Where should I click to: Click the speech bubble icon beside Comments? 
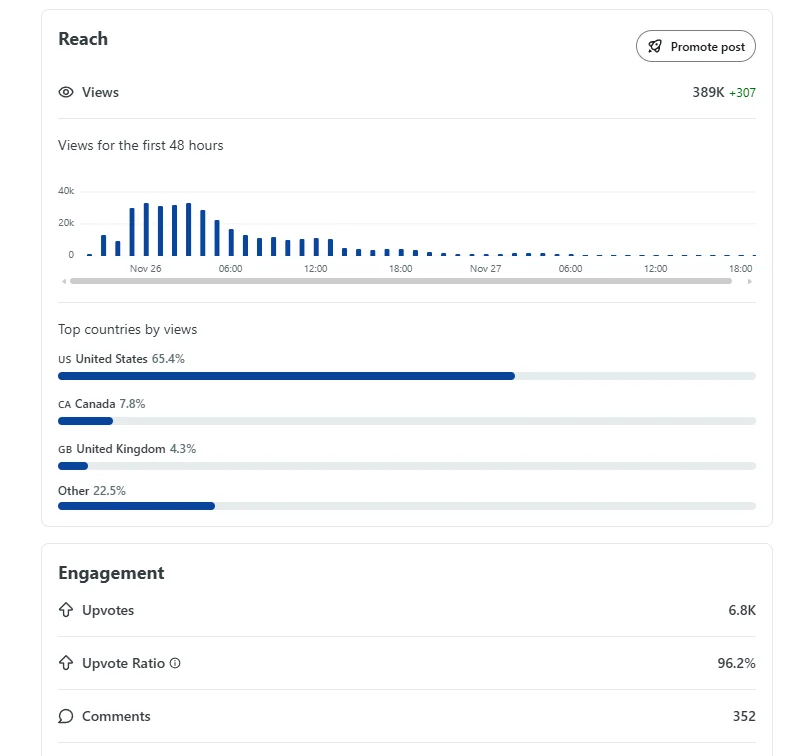[66, 716]
